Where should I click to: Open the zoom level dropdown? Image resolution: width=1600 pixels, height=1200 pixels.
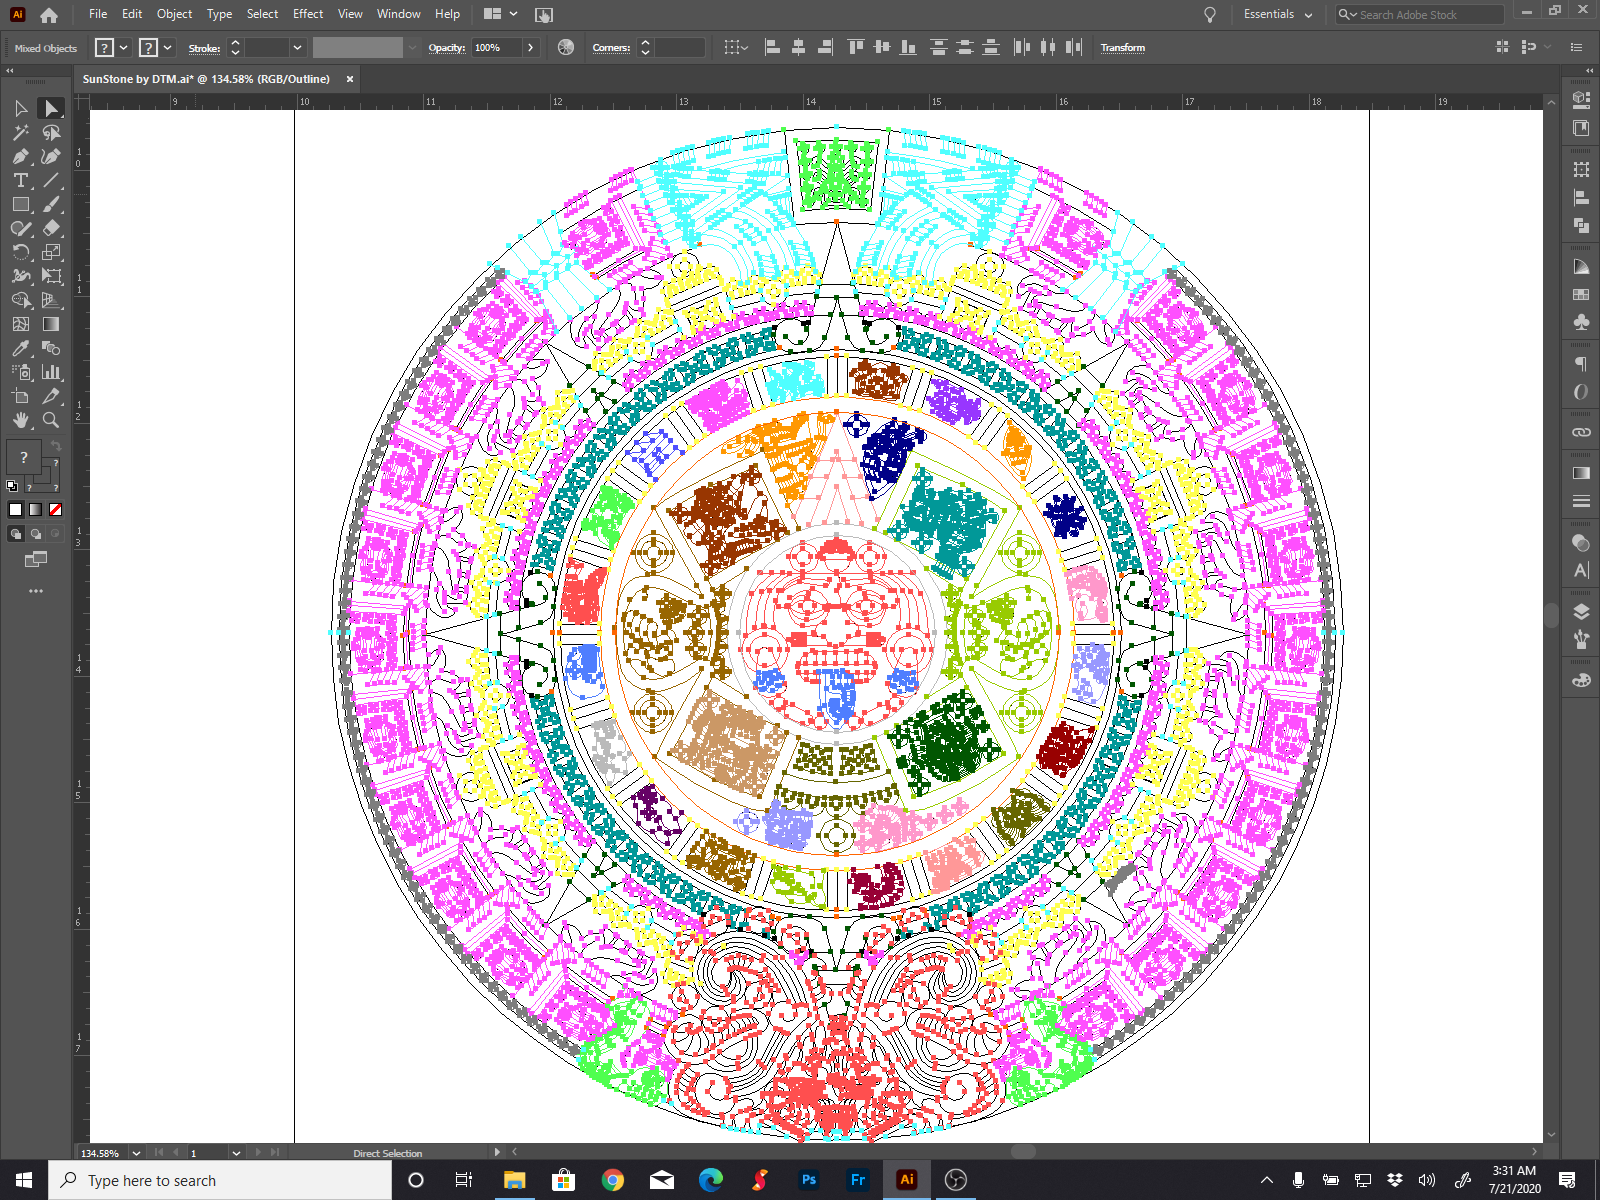coord(136,1153)
